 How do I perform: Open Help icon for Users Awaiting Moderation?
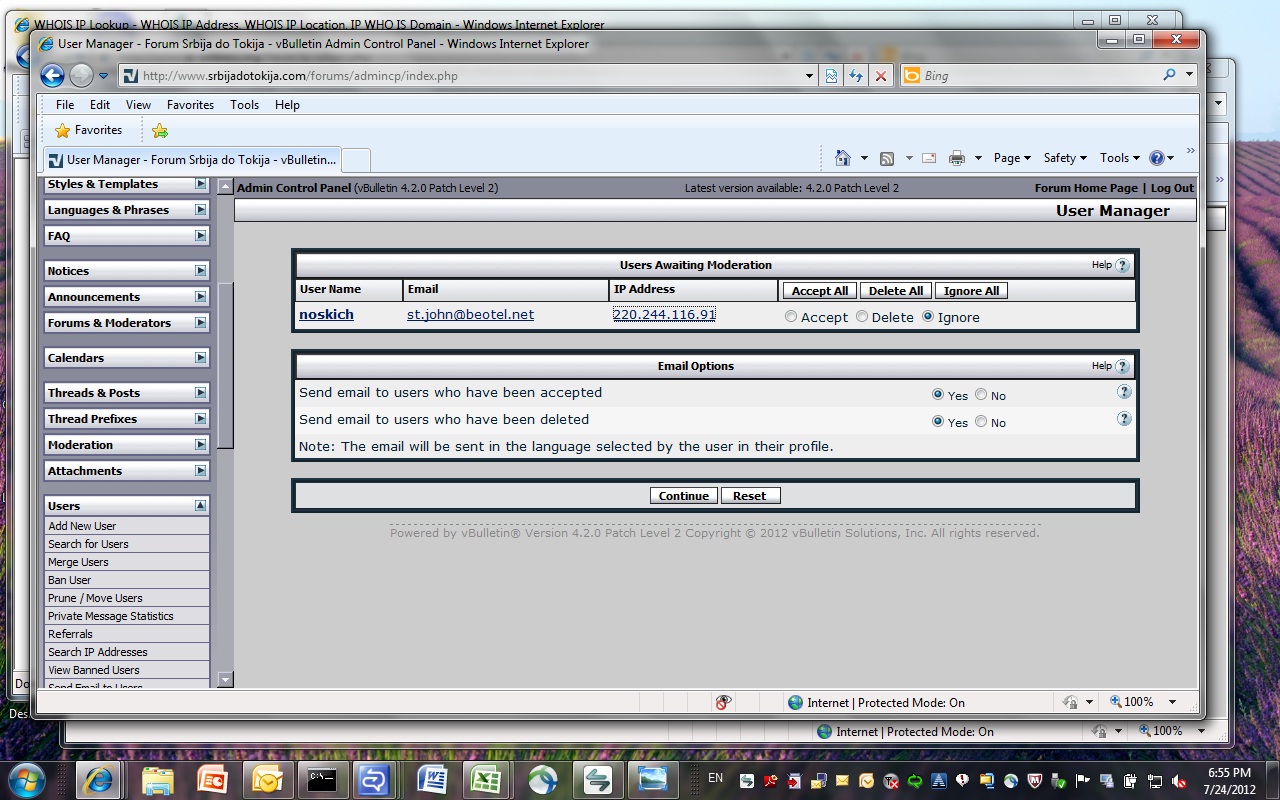tap(1122, 265)
